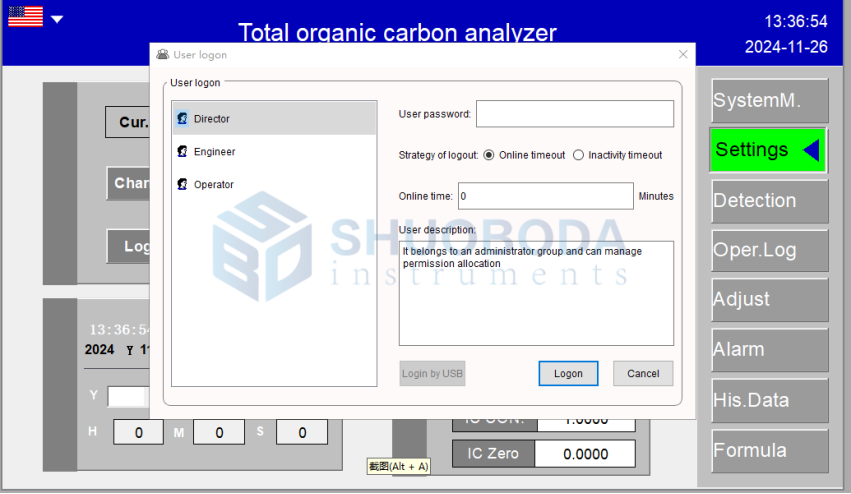
Task: Open the language dropdown arrow beside flag
Action: coord(57,19)
